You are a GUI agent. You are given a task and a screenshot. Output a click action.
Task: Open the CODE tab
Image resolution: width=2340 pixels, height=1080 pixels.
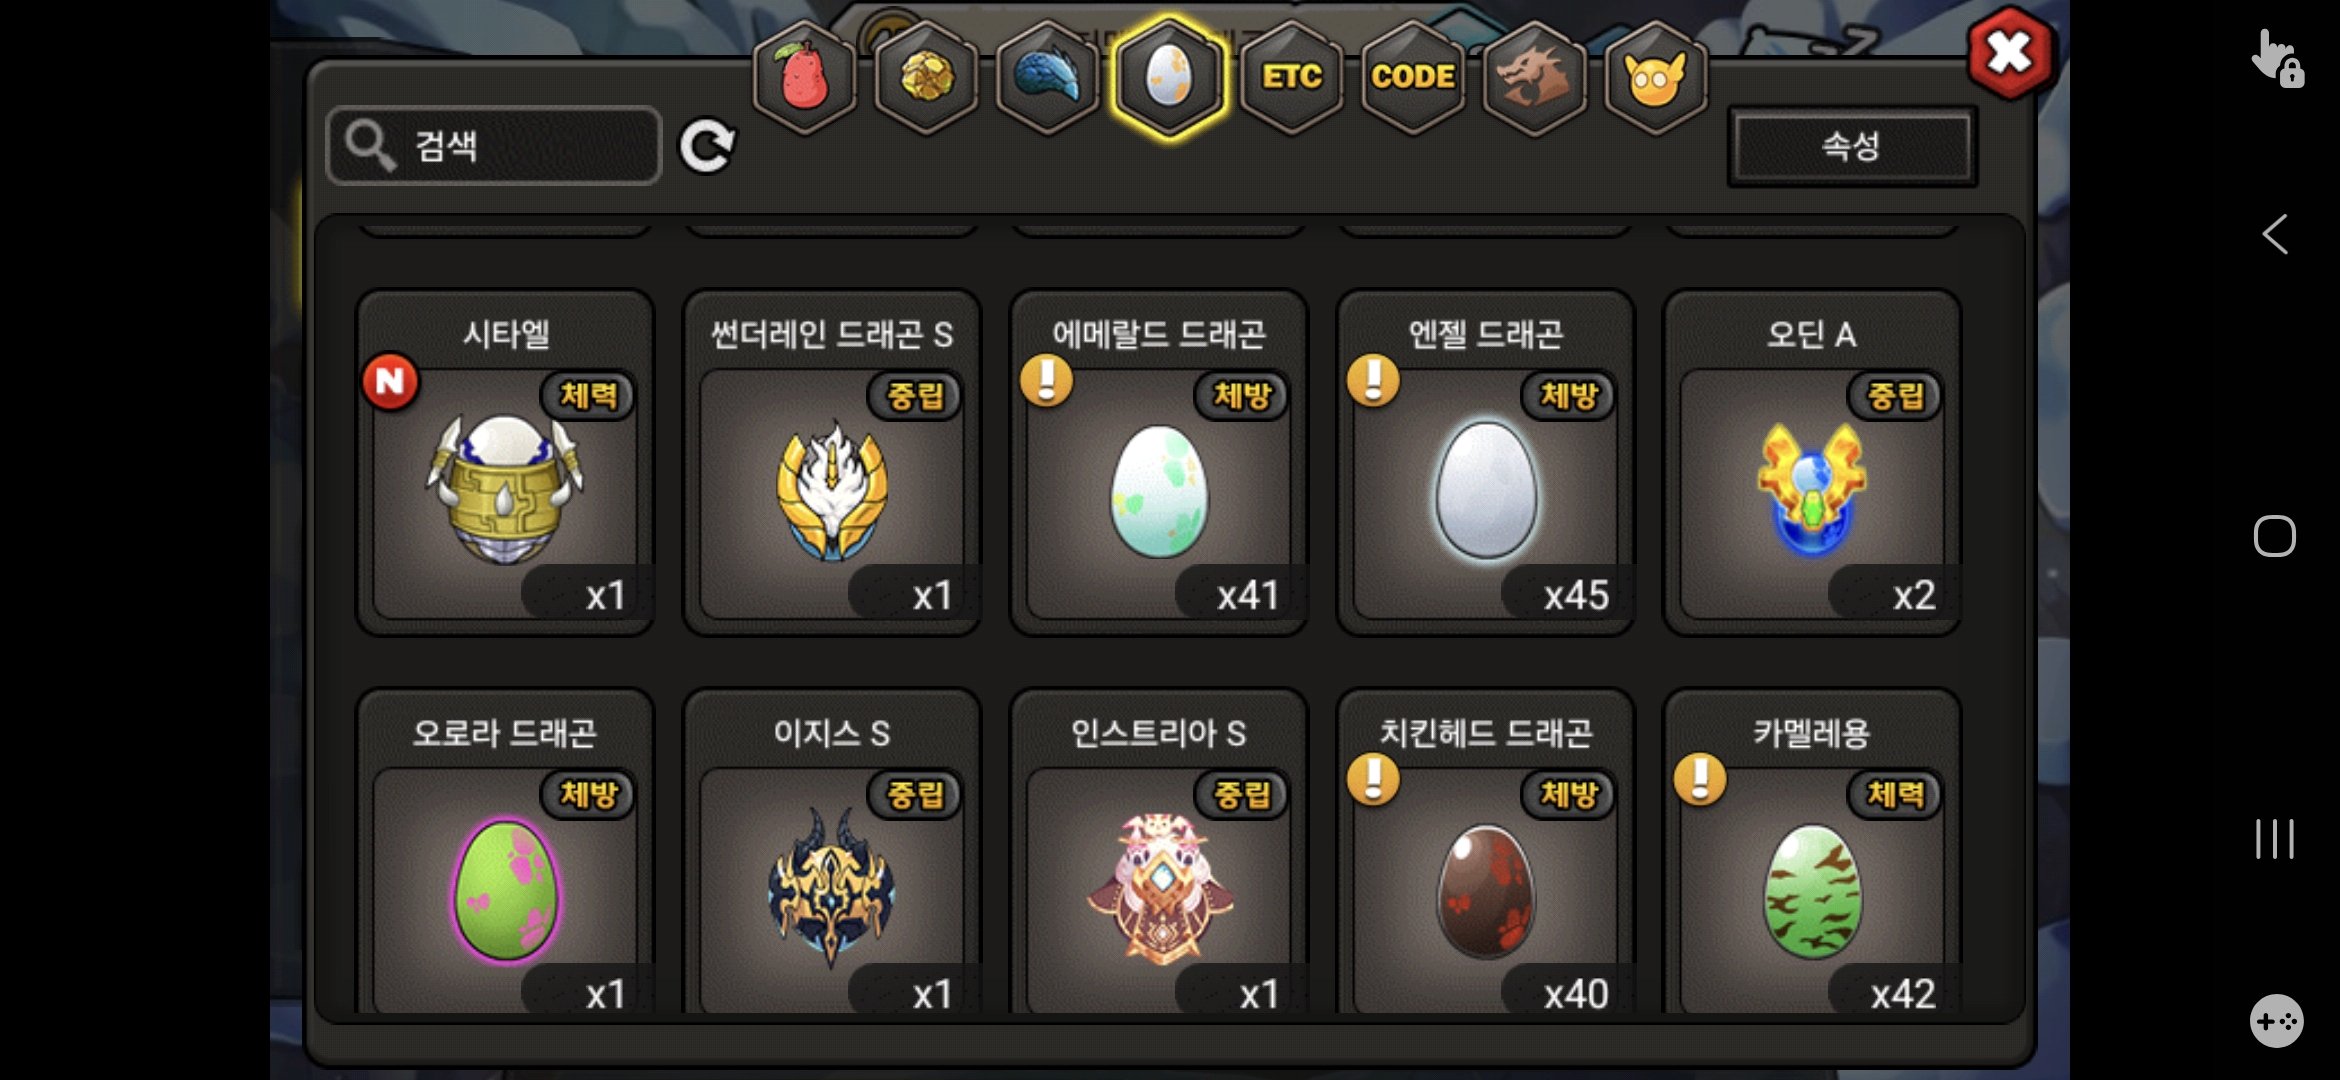tap(1413, 77)
